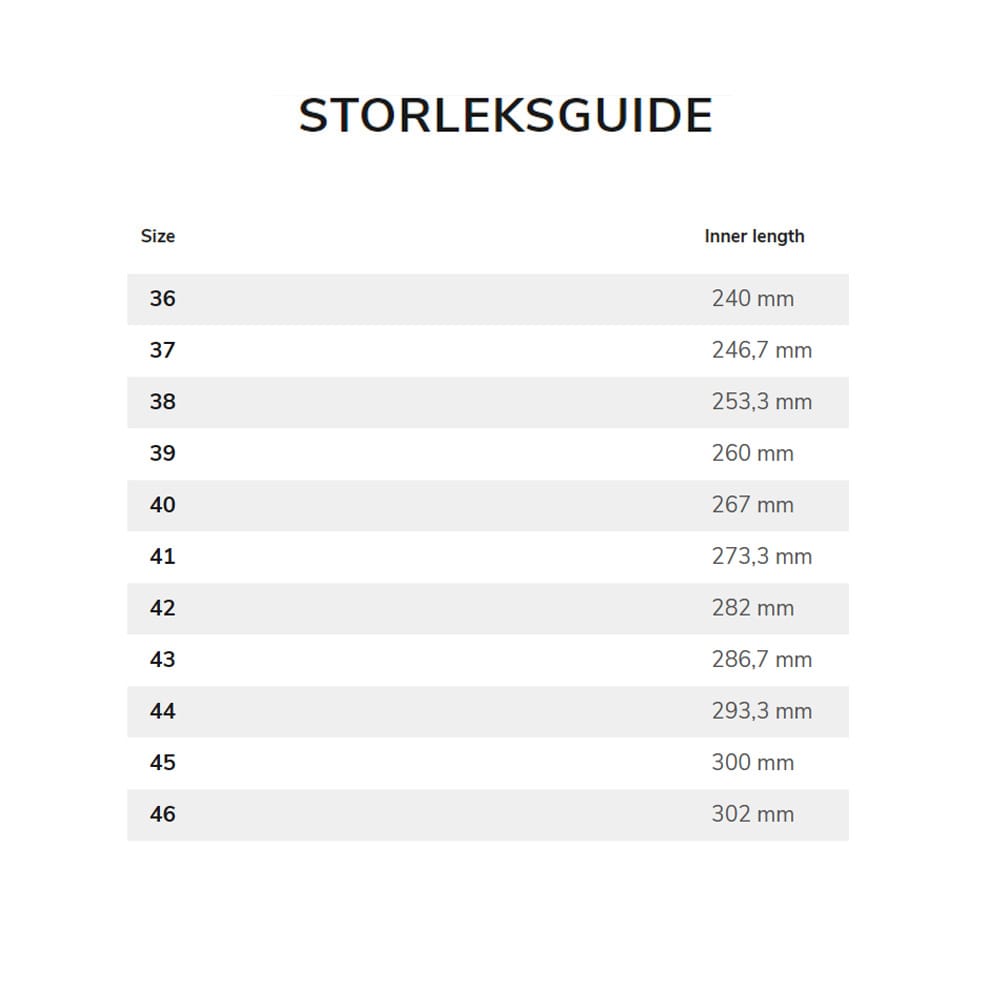Screen dimensions: 1000x1000
Task: Select size 45 in the guide
Action: pos(162,763)
